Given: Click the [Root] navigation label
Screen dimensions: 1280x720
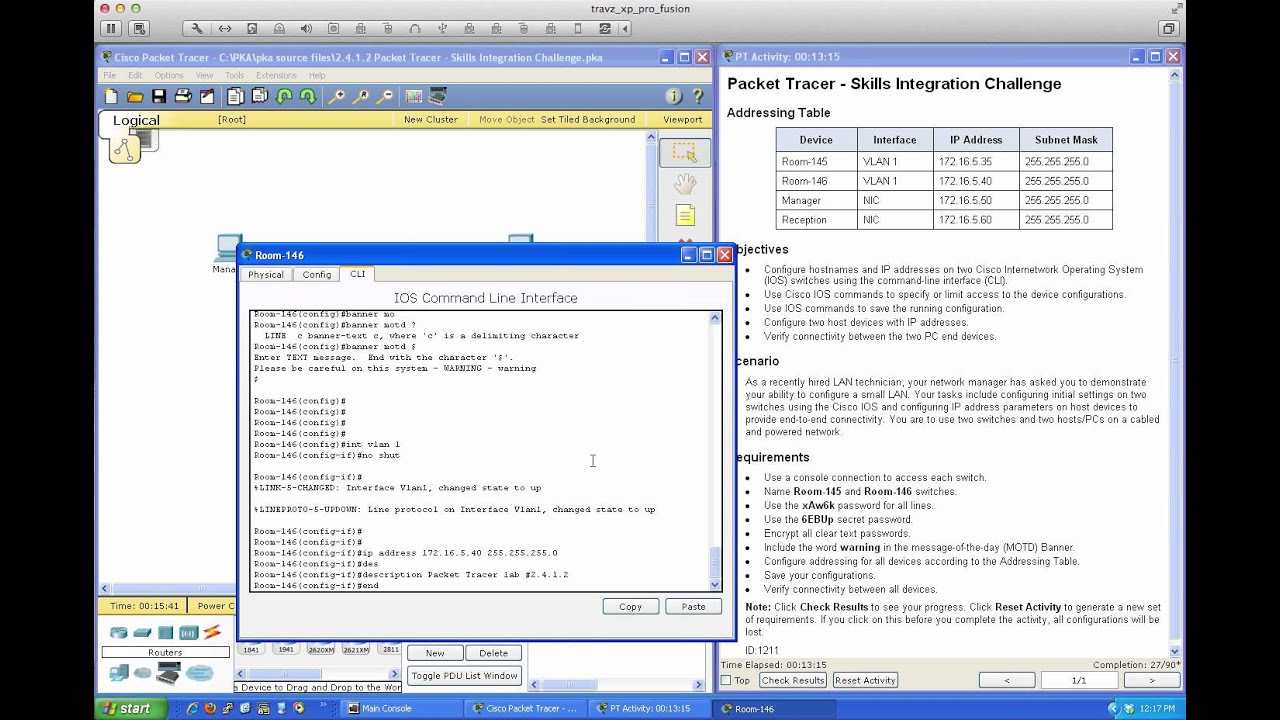Looking at the screenshot, I should [x=232, y=120].
